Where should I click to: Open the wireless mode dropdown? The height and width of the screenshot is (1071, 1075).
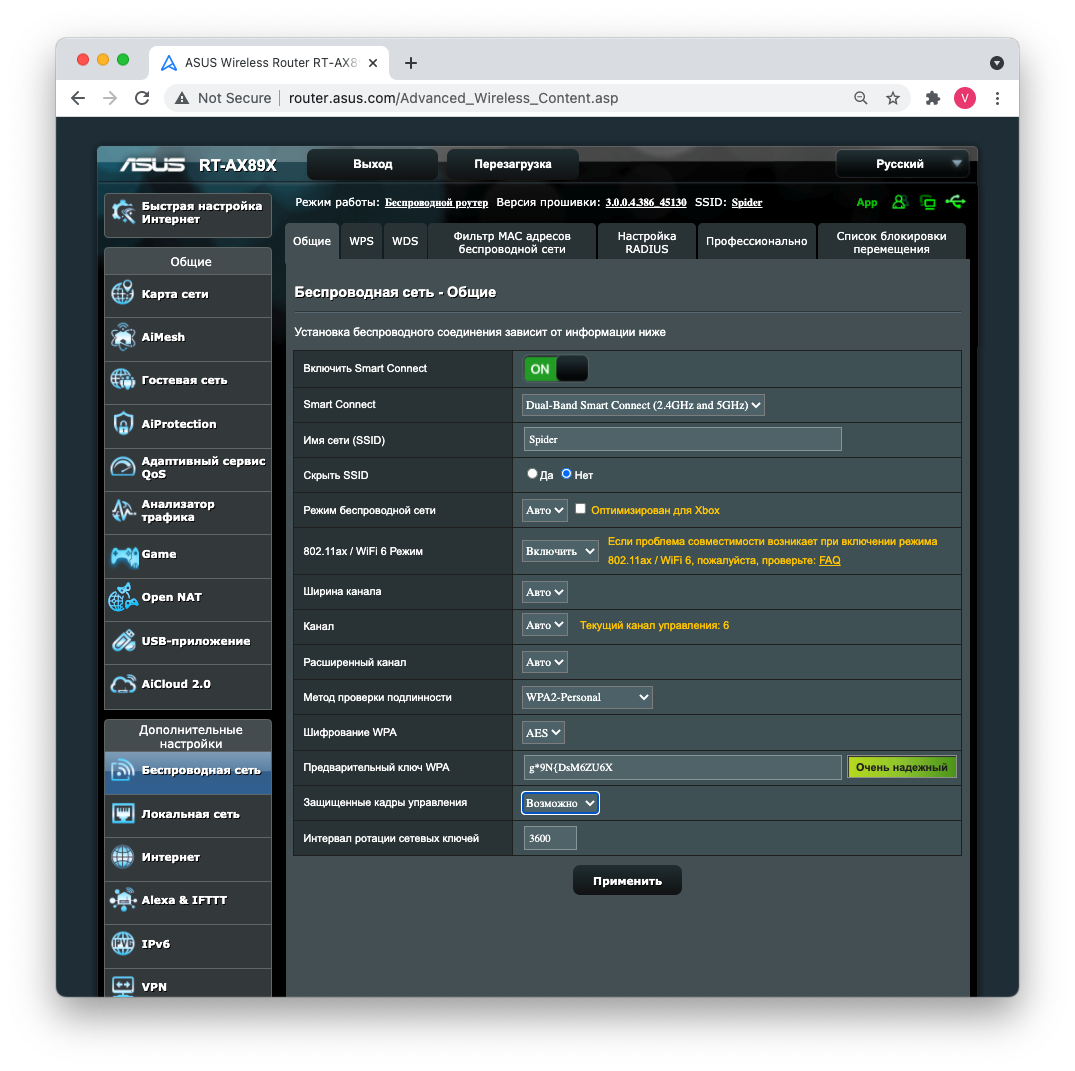point(544,510)
